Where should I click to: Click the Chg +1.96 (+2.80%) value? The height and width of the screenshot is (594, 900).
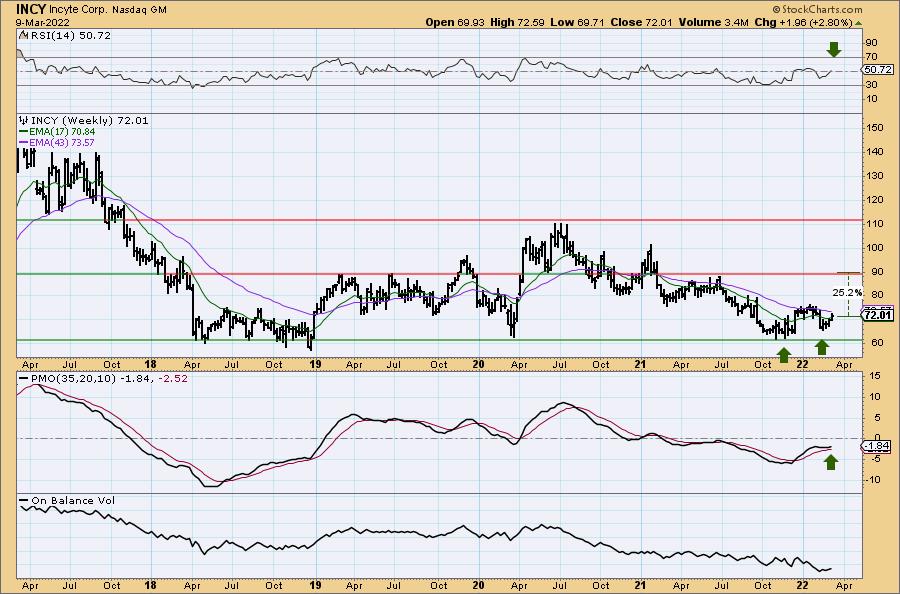pos(804,22)
